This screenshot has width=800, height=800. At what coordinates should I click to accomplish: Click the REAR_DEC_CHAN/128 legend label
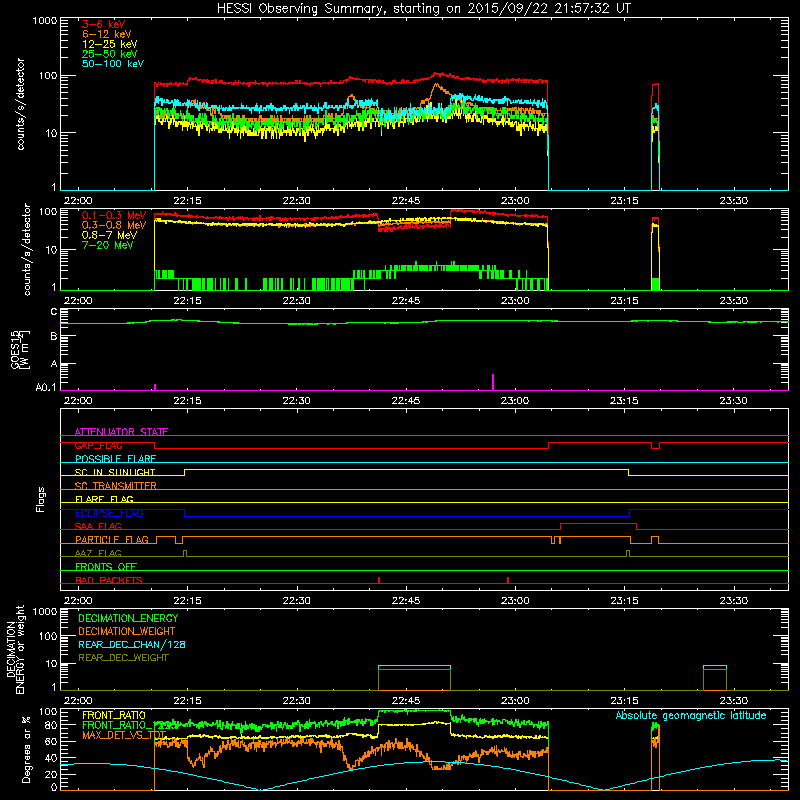(x=132, y=644)
